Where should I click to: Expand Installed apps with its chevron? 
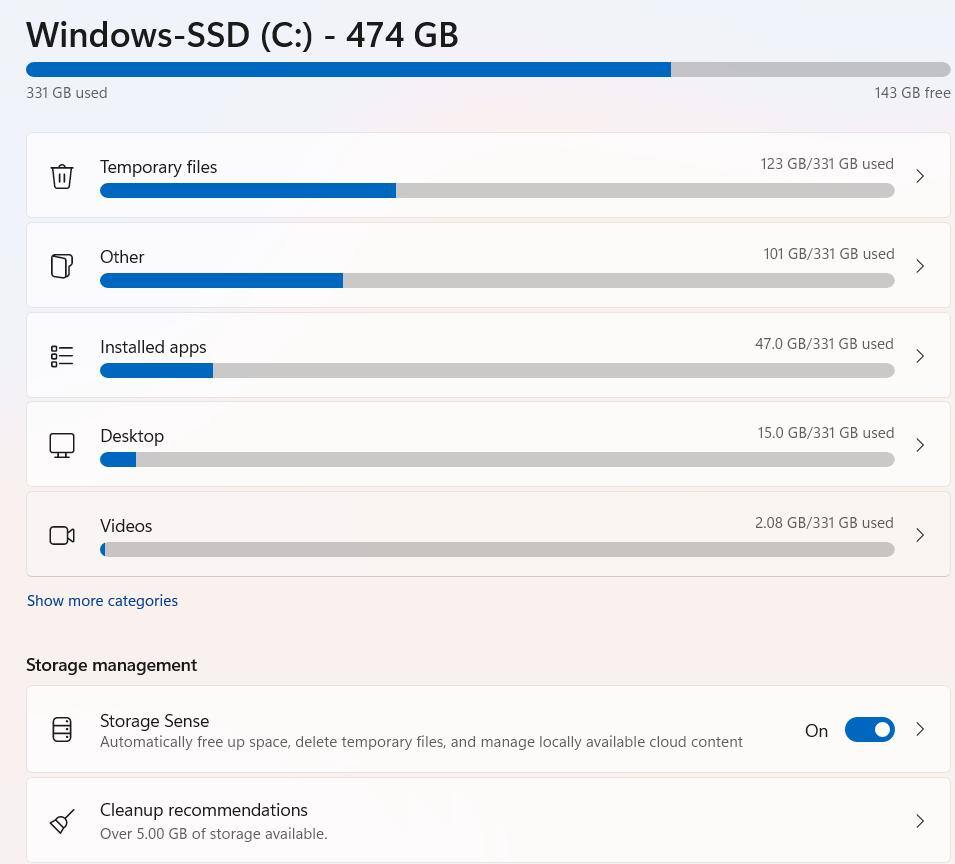pos(920,356)
